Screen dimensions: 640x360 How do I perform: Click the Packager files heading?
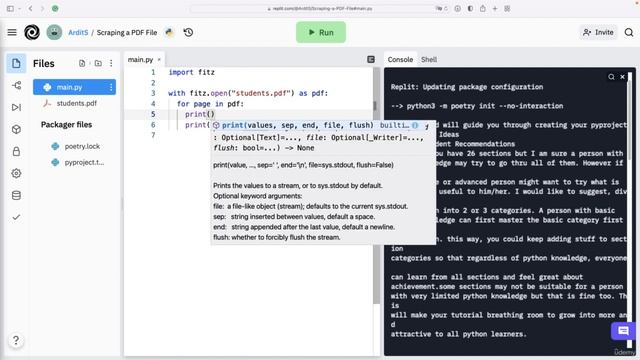point(66,124)
